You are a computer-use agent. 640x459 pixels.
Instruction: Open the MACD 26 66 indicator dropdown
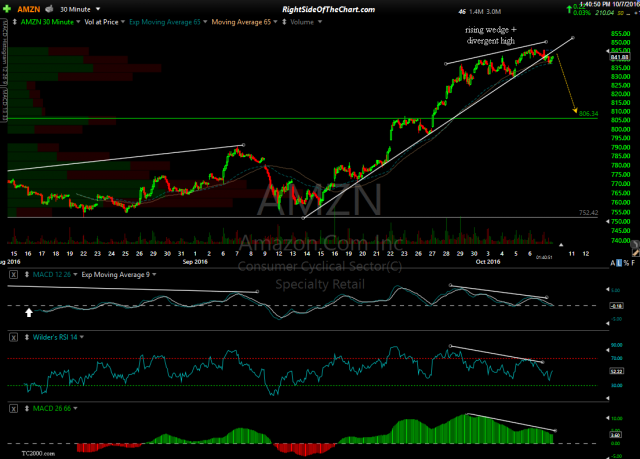point(76,408)
